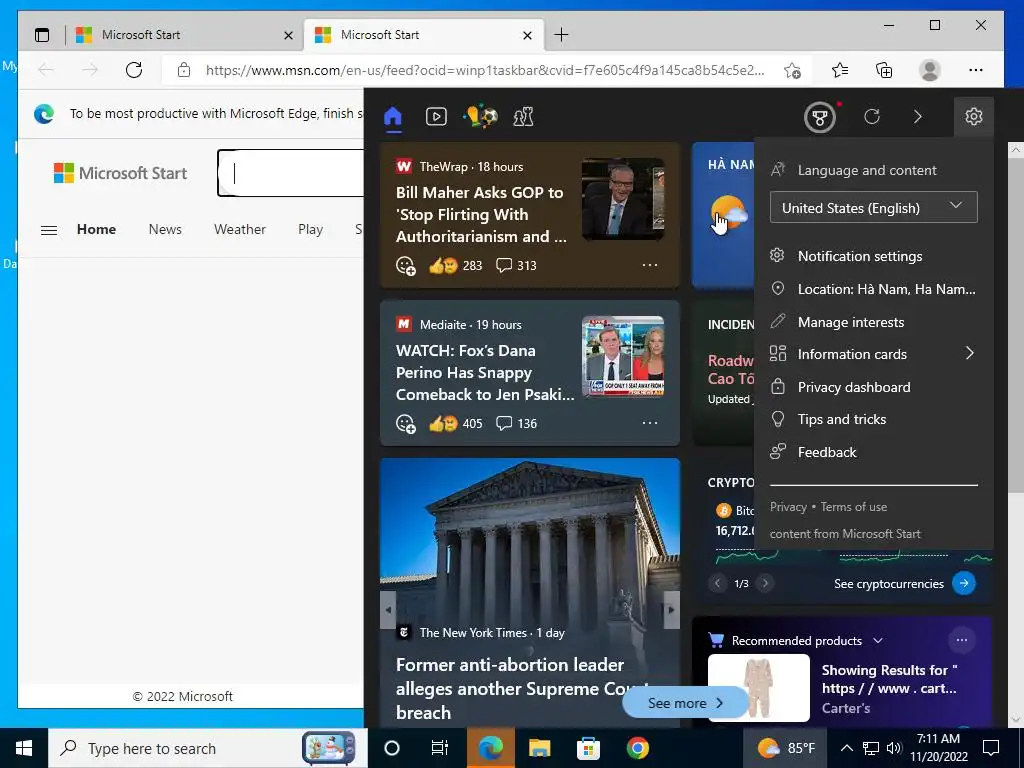Image resolution: width=1024 pixels, height=768 pixels.
Task: Open the Watch video icon in widgets
Action: [436, 117]
